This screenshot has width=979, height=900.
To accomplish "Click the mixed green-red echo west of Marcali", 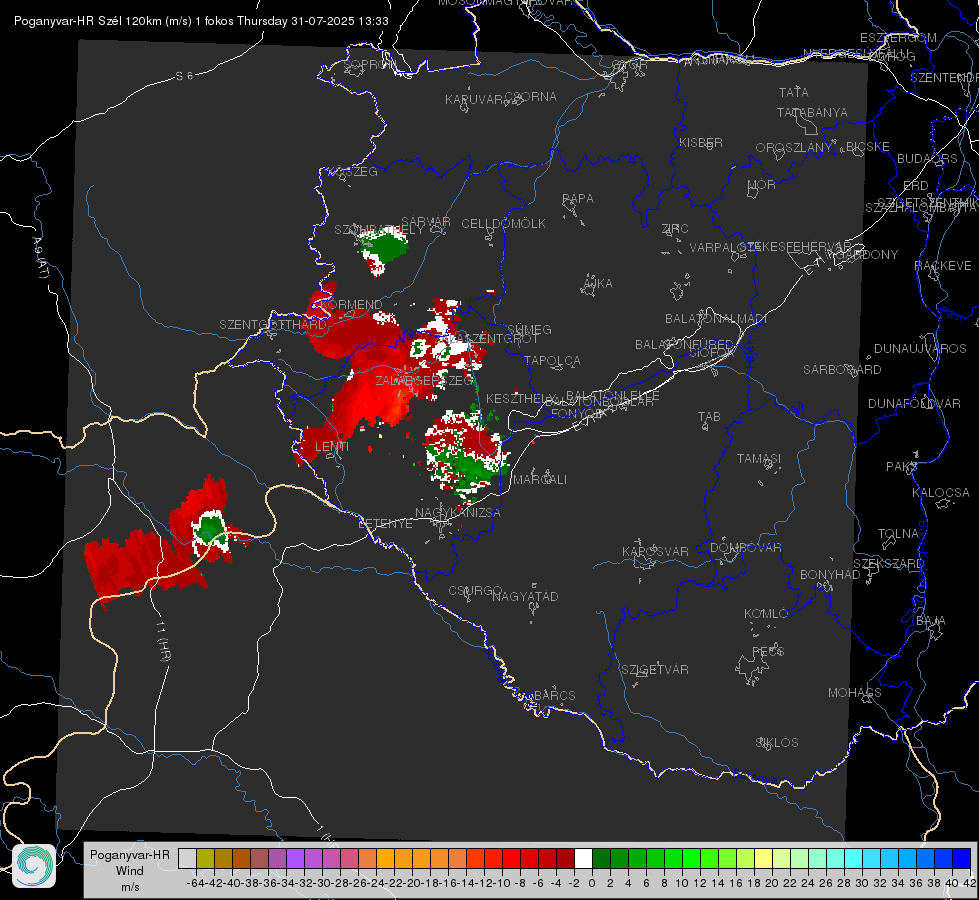I will coord(465,456).
